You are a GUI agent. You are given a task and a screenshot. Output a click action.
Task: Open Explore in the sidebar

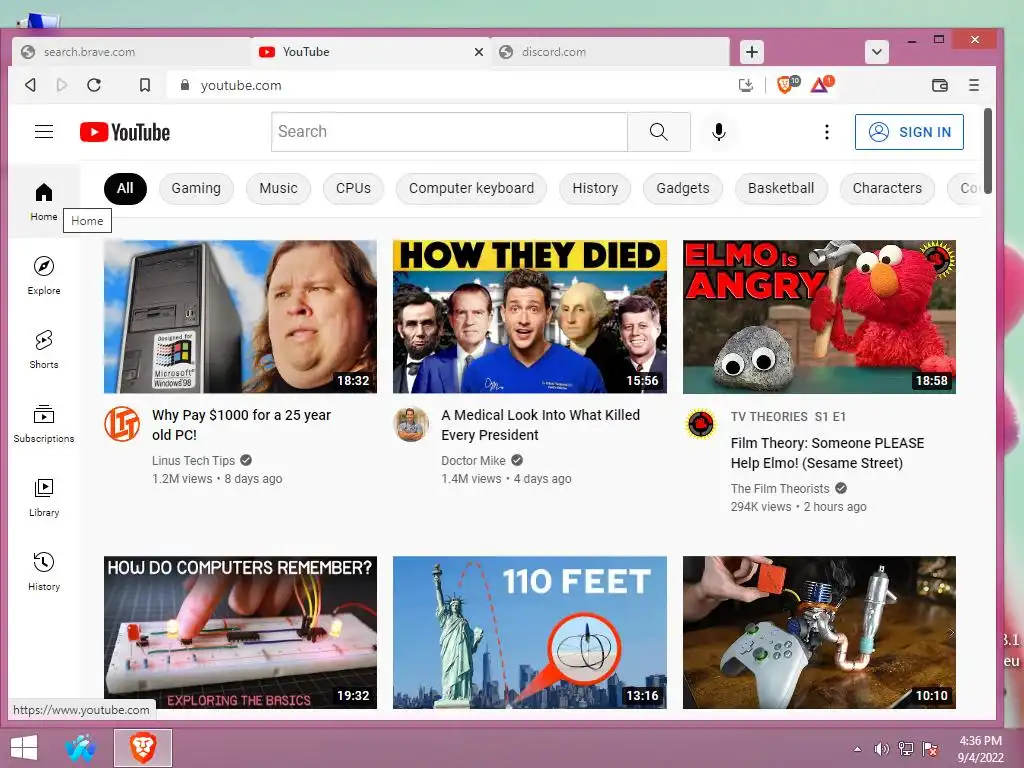[x=44, y=275]
